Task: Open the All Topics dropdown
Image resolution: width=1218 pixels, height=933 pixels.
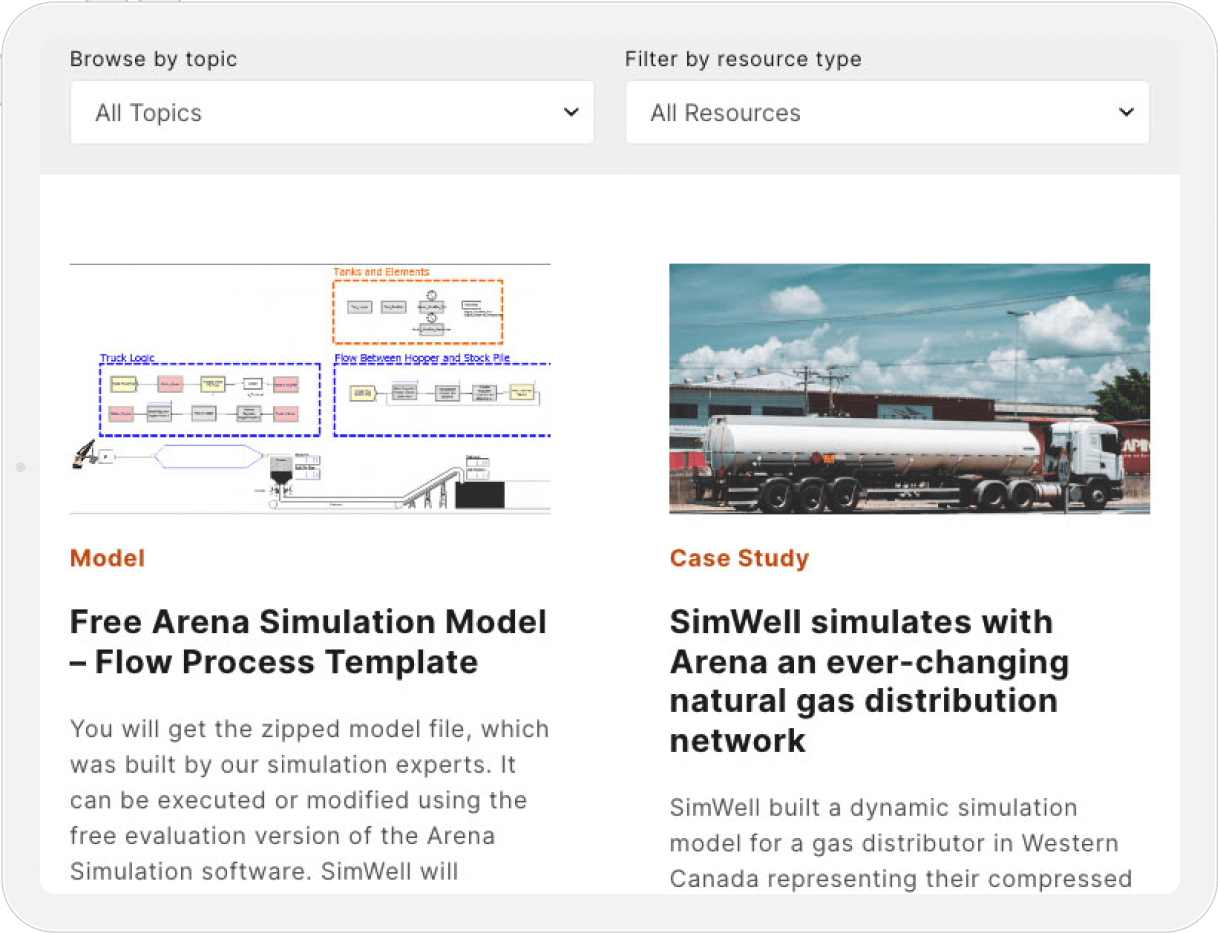Action: (332, 113)
